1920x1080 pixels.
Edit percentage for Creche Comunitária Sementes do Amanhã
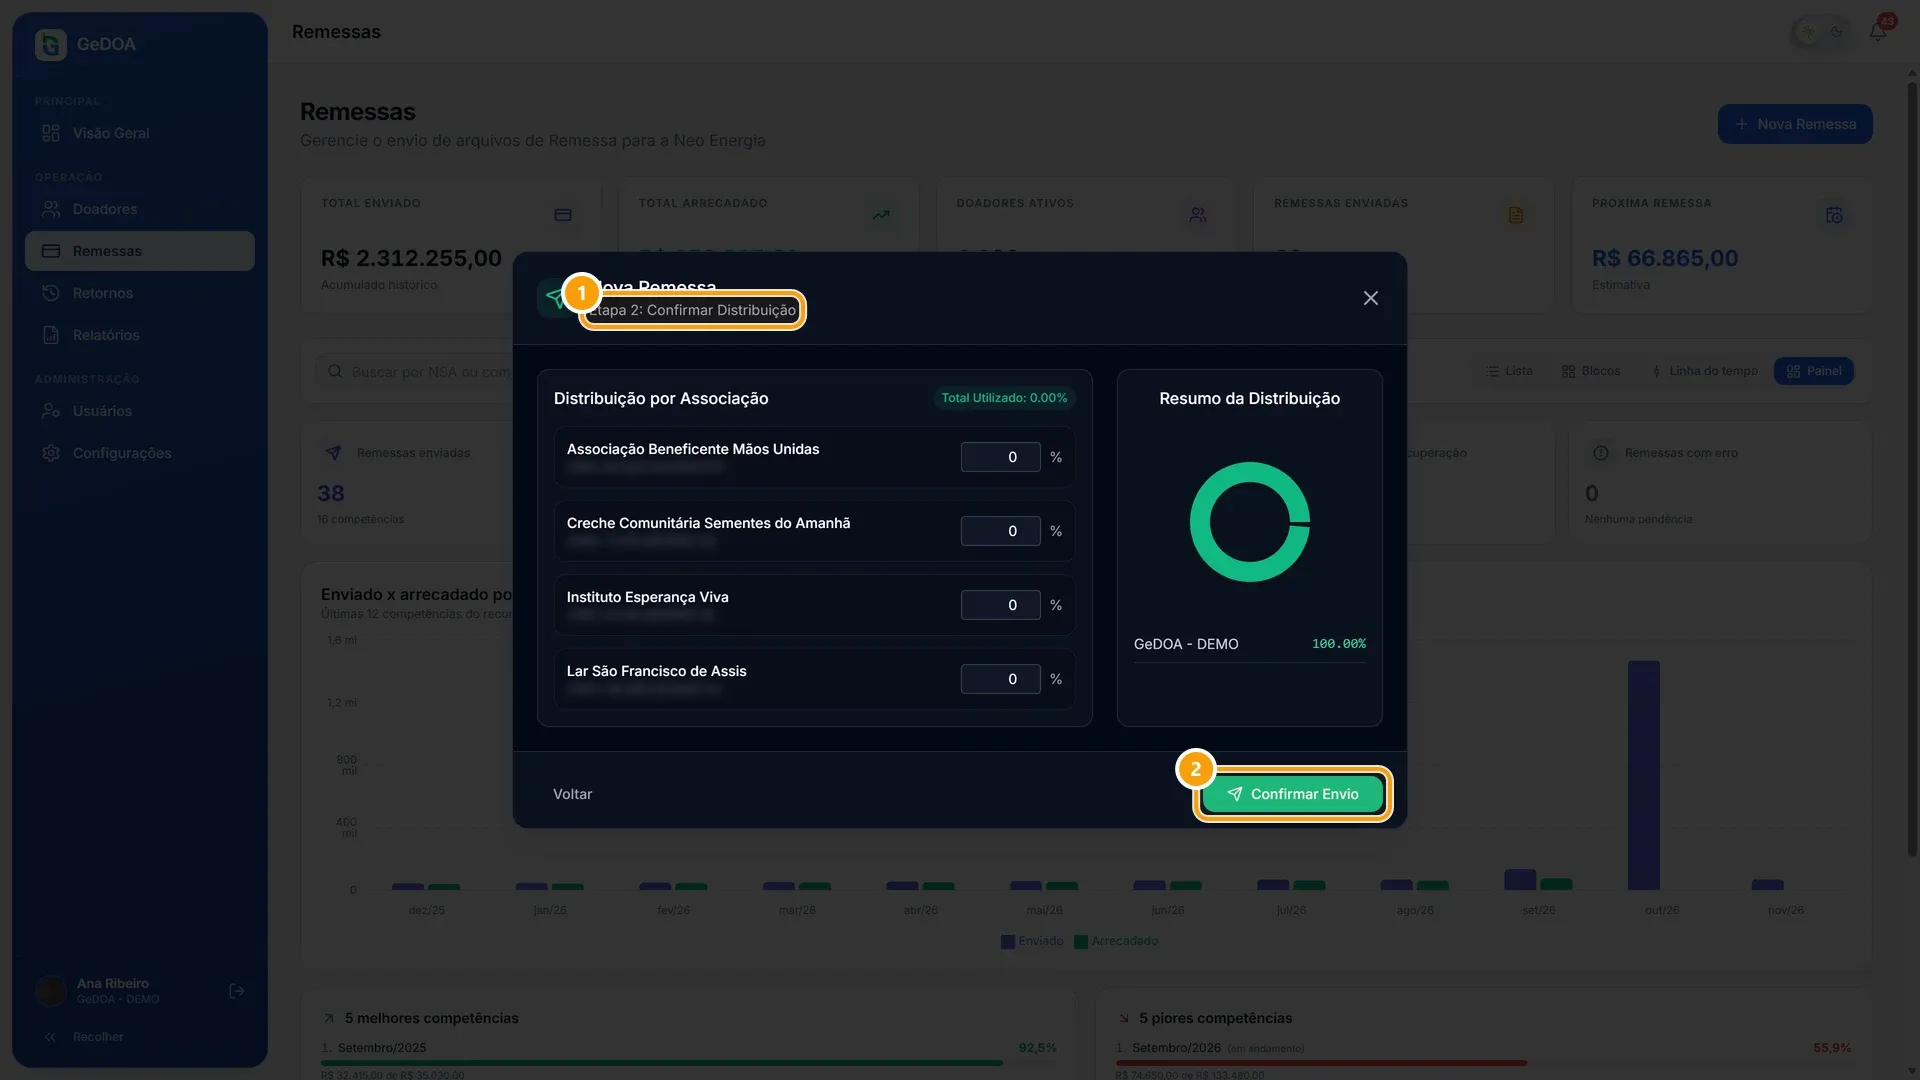[1000, 531]
